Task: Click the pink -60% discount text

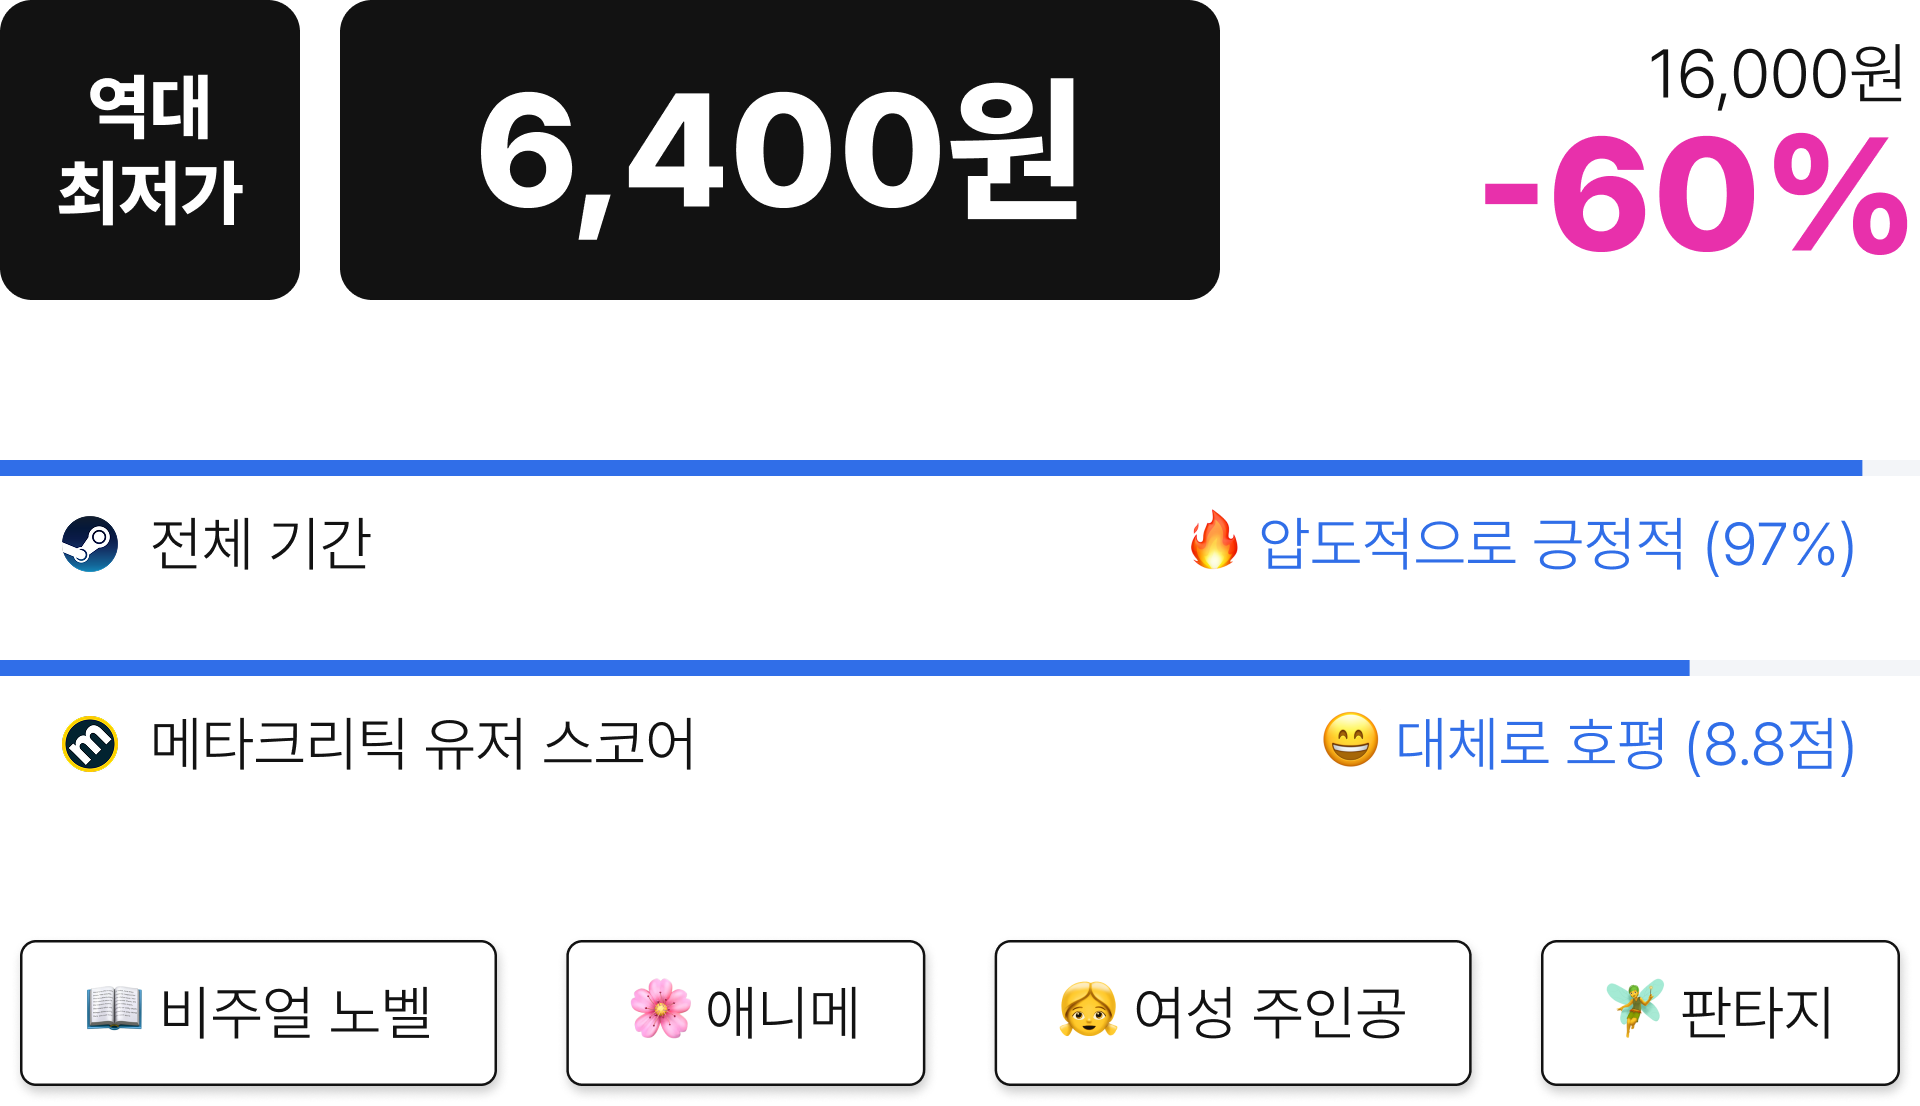Action: point(1696,195)
